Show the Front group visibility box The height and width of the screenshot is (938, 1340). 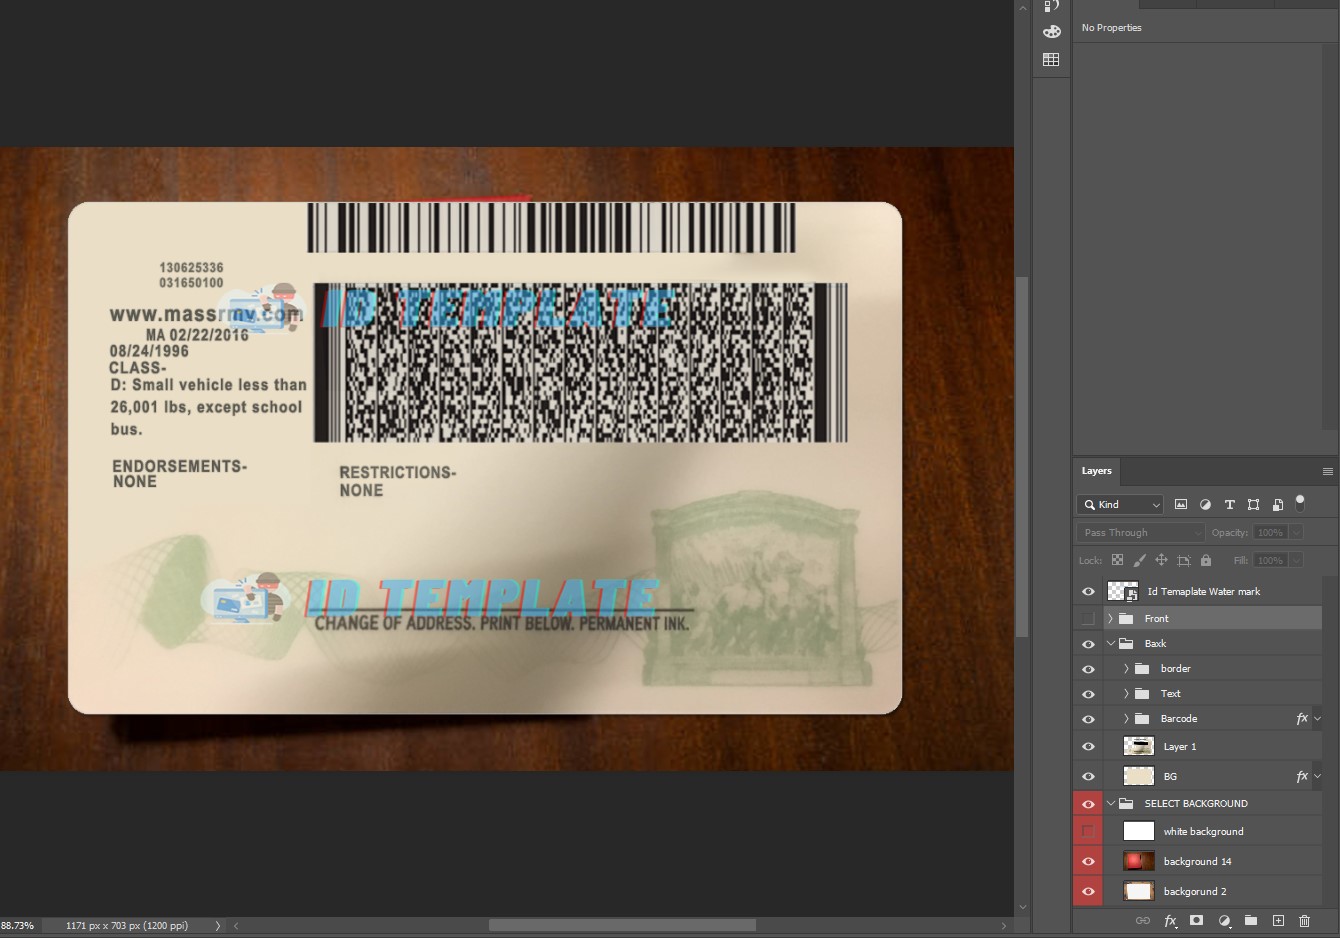1088,619
